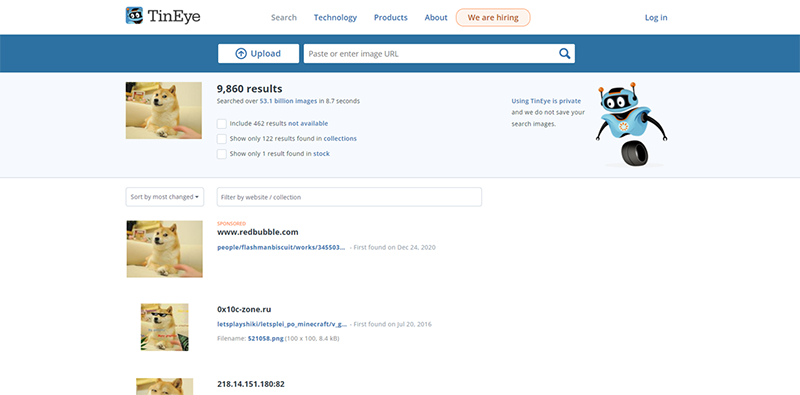Open the Search nav item

[284, 17]
